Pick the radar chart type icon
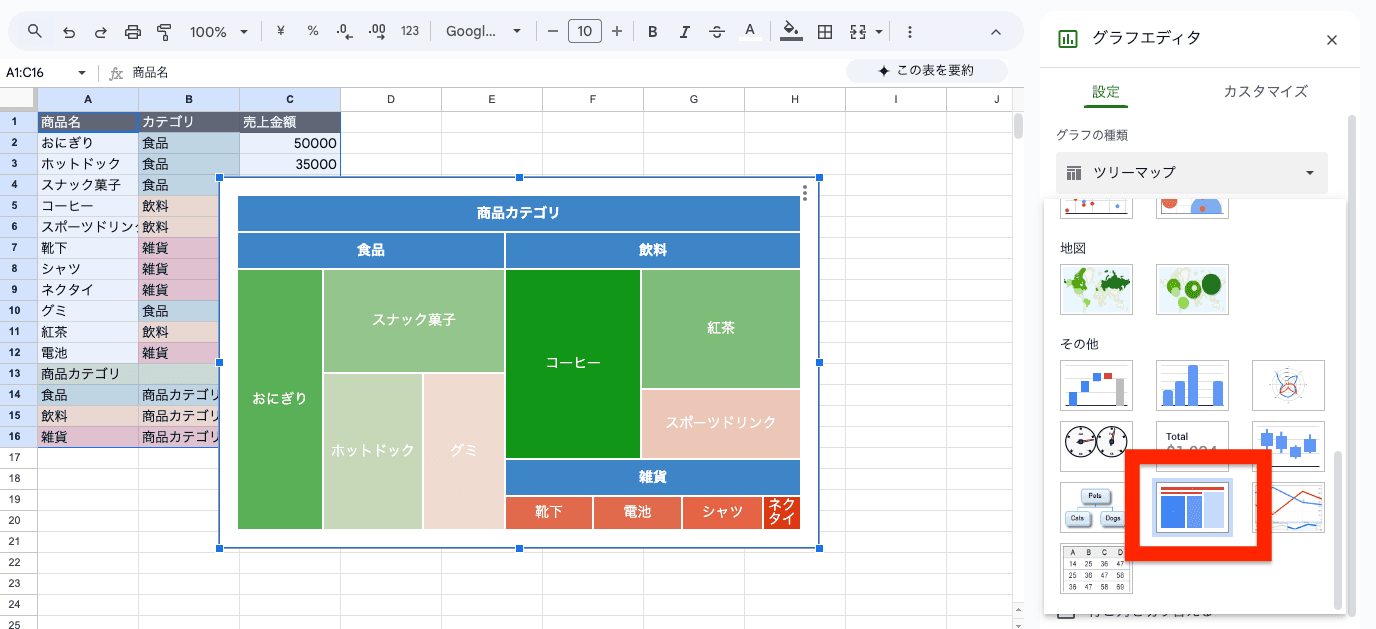The height and width of the screenshot is (629, 1376). (x=1288, y=385)
